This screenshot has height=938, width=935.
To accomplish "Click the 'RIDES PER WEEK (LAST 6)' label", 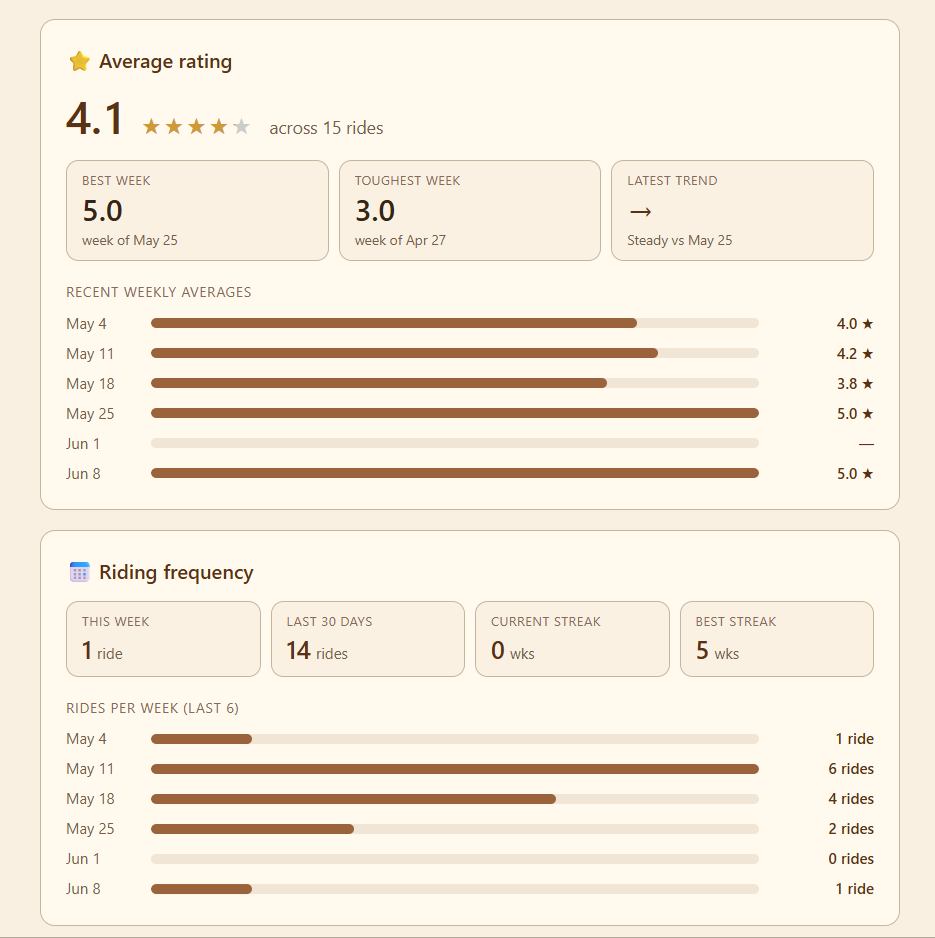I will 153,708.
